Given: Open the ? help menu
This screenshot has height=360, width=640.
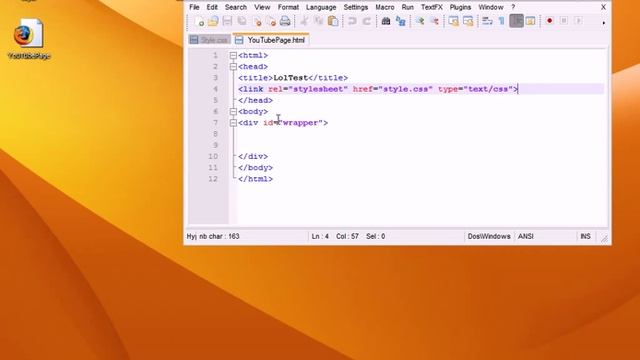Looking at the screenshot, I should click(513, 7).
